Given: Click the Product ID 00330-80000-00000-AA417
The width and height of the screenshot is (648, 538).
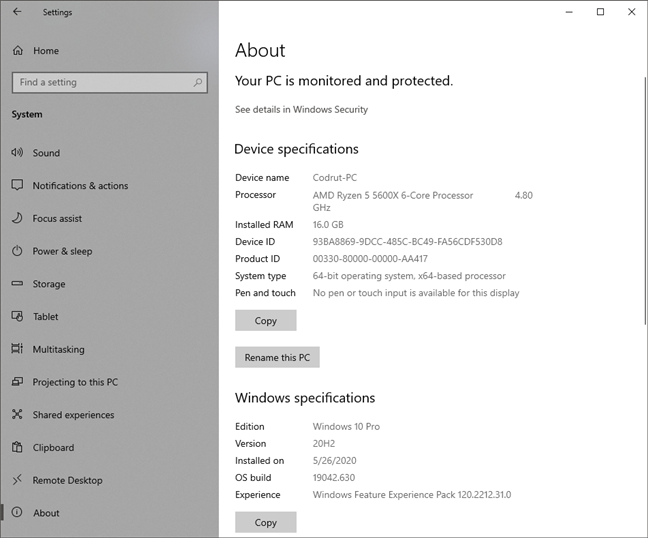Looking at the screenshot, I should (x=370, y=259).
